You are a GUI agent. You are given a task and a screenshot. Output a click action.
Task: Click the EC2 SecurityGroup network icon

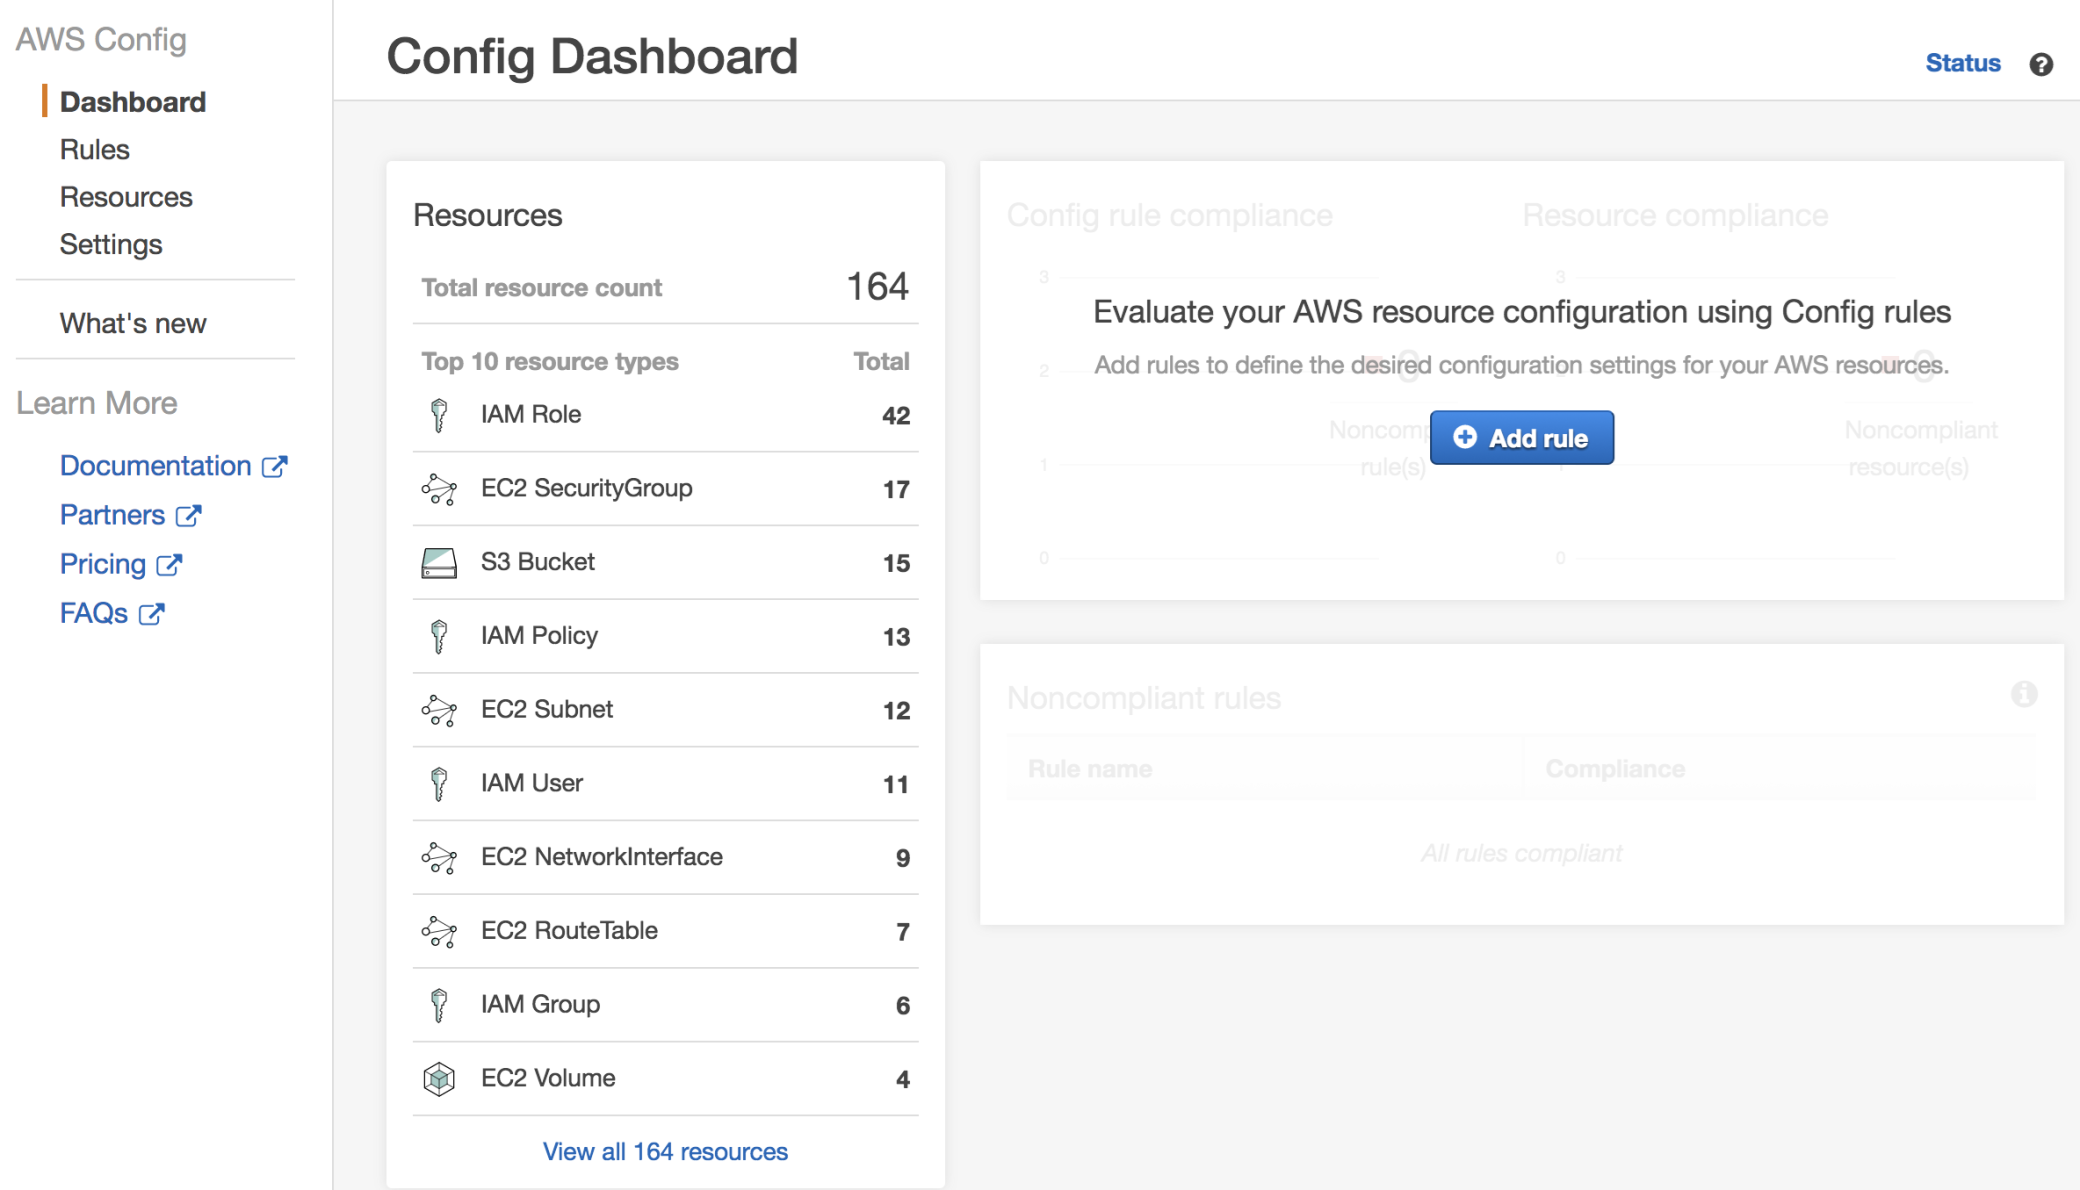[439, 489]
